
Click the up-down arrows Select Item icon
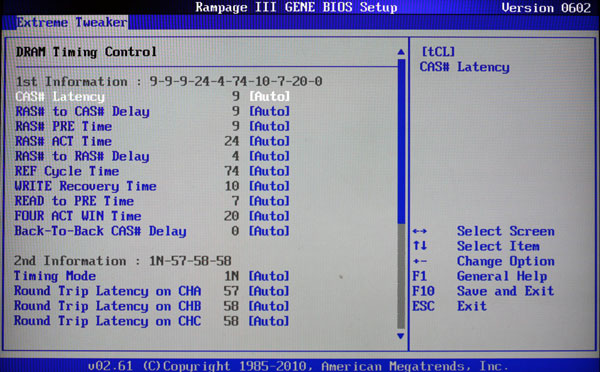(420, 246)
